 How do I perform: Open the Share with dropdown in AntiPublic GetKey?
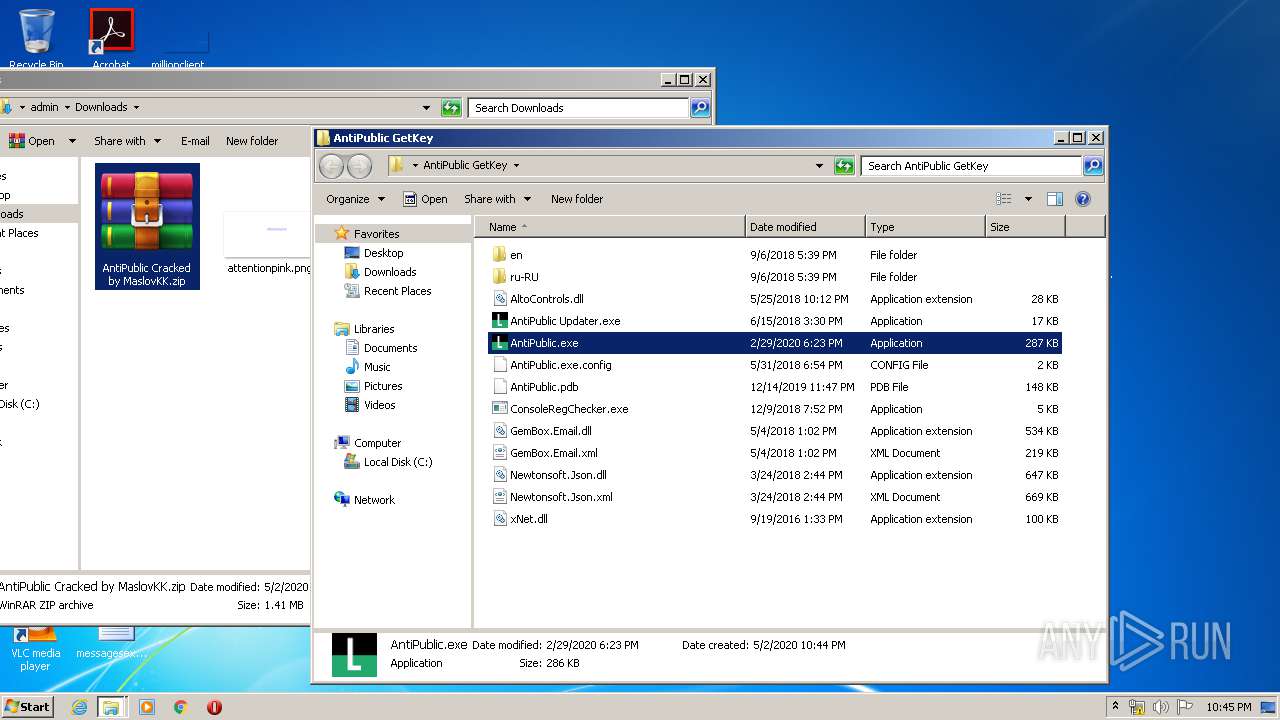497,199
